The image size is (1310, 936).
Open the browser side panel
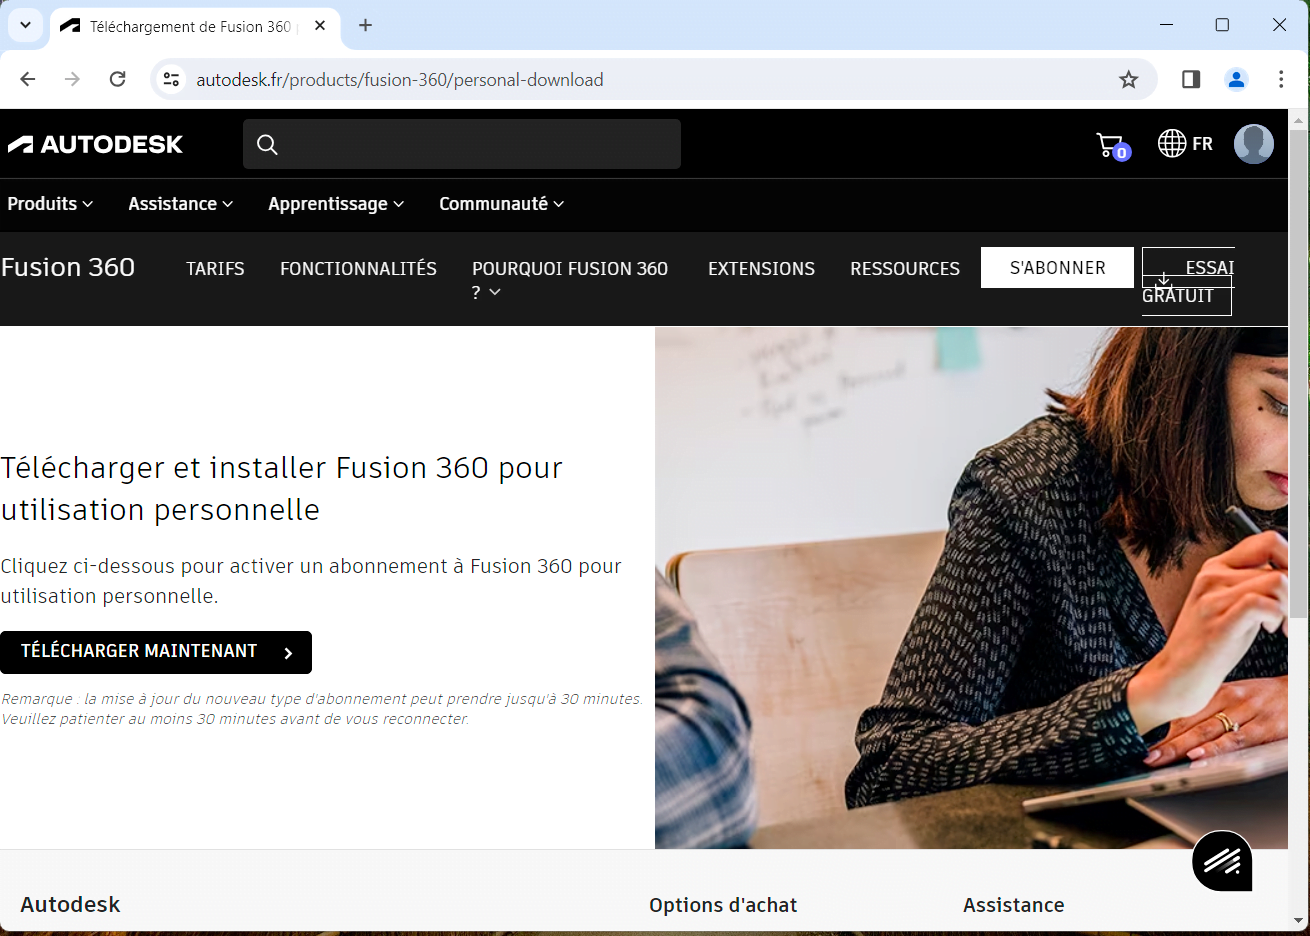click(1190, 79)
